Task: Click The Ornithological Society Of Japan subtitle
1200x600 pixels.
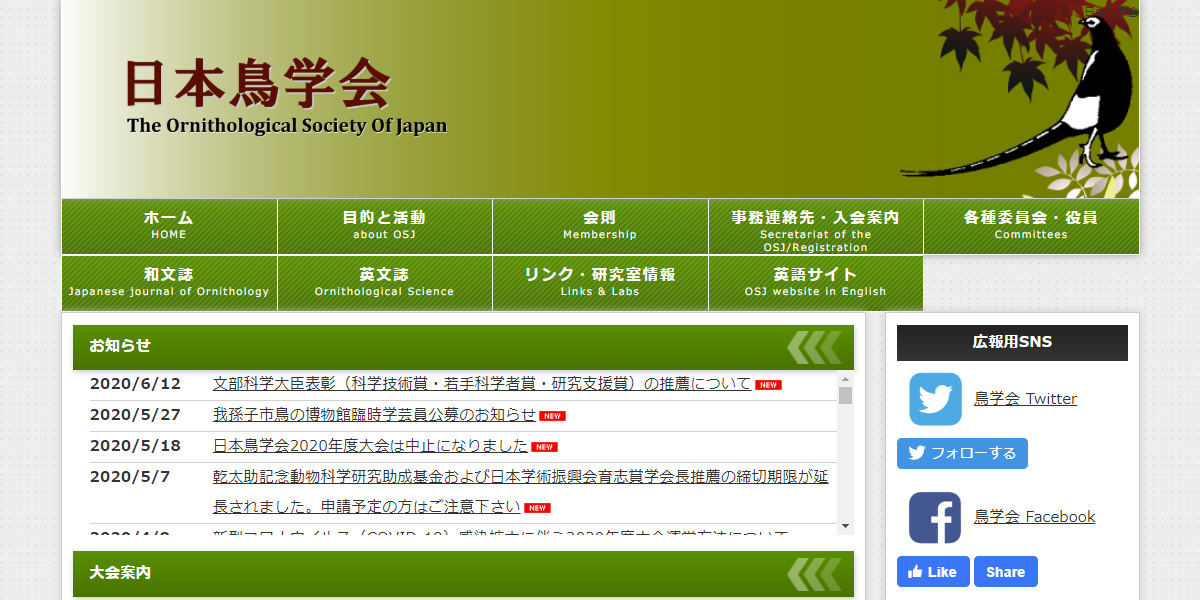Action: [x=287, y=126]
